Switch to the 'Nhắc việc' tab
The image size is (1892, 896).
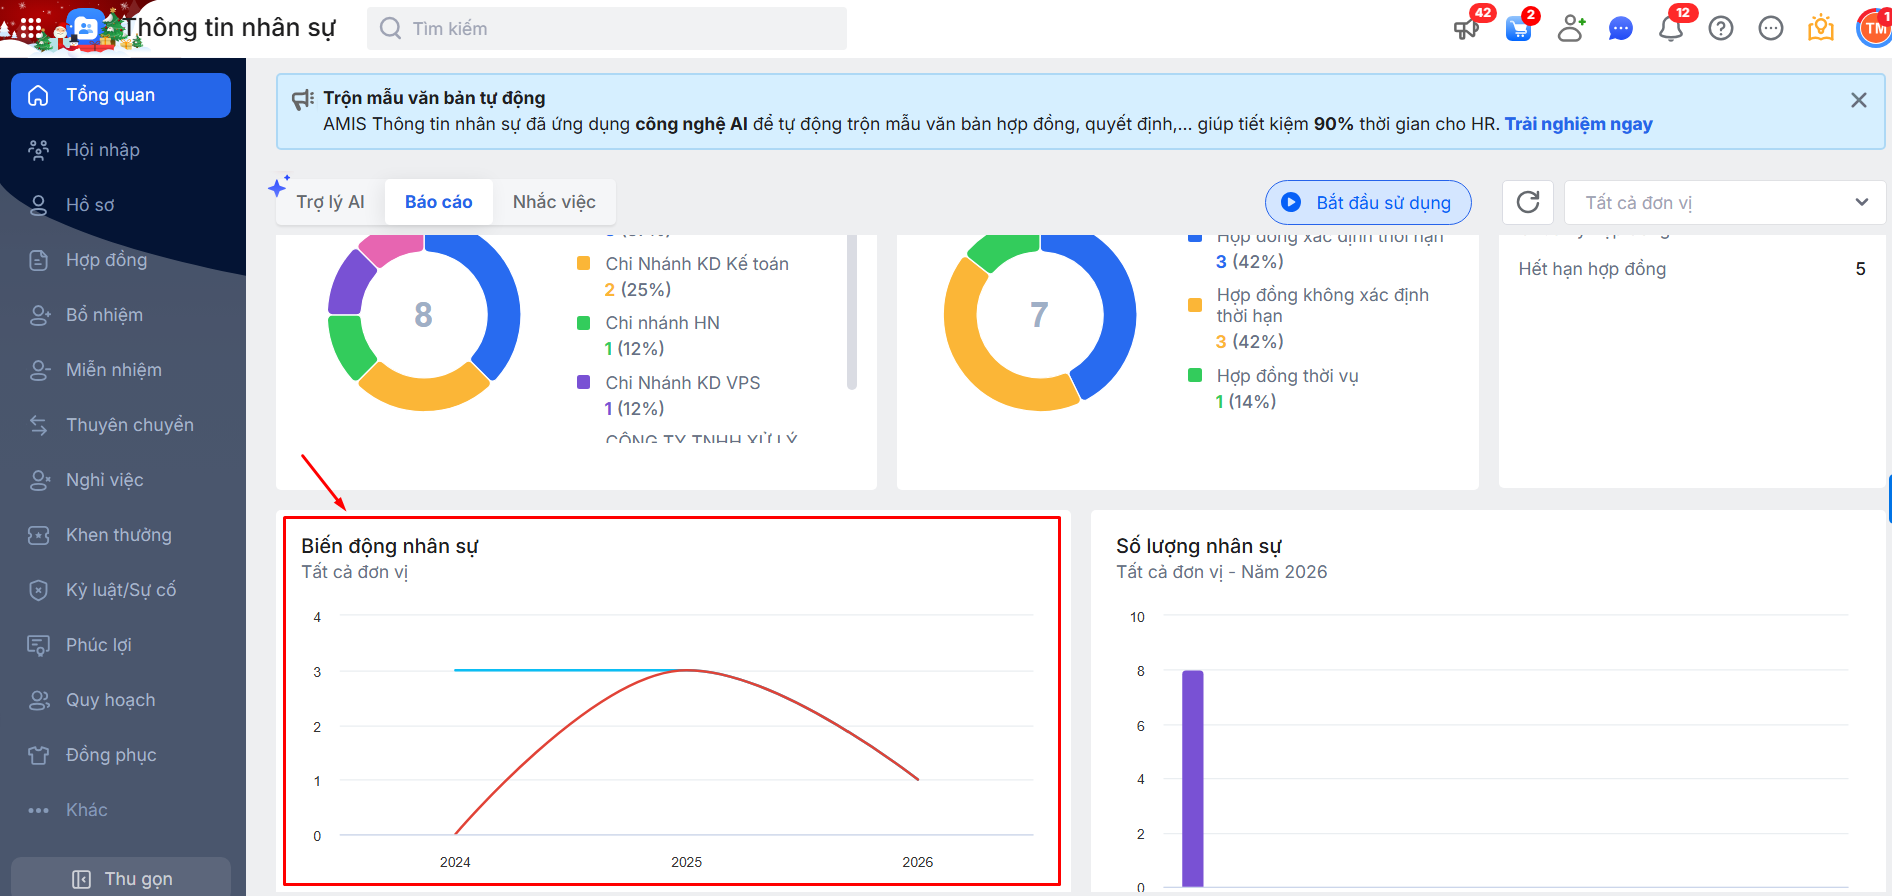(554, 202)
